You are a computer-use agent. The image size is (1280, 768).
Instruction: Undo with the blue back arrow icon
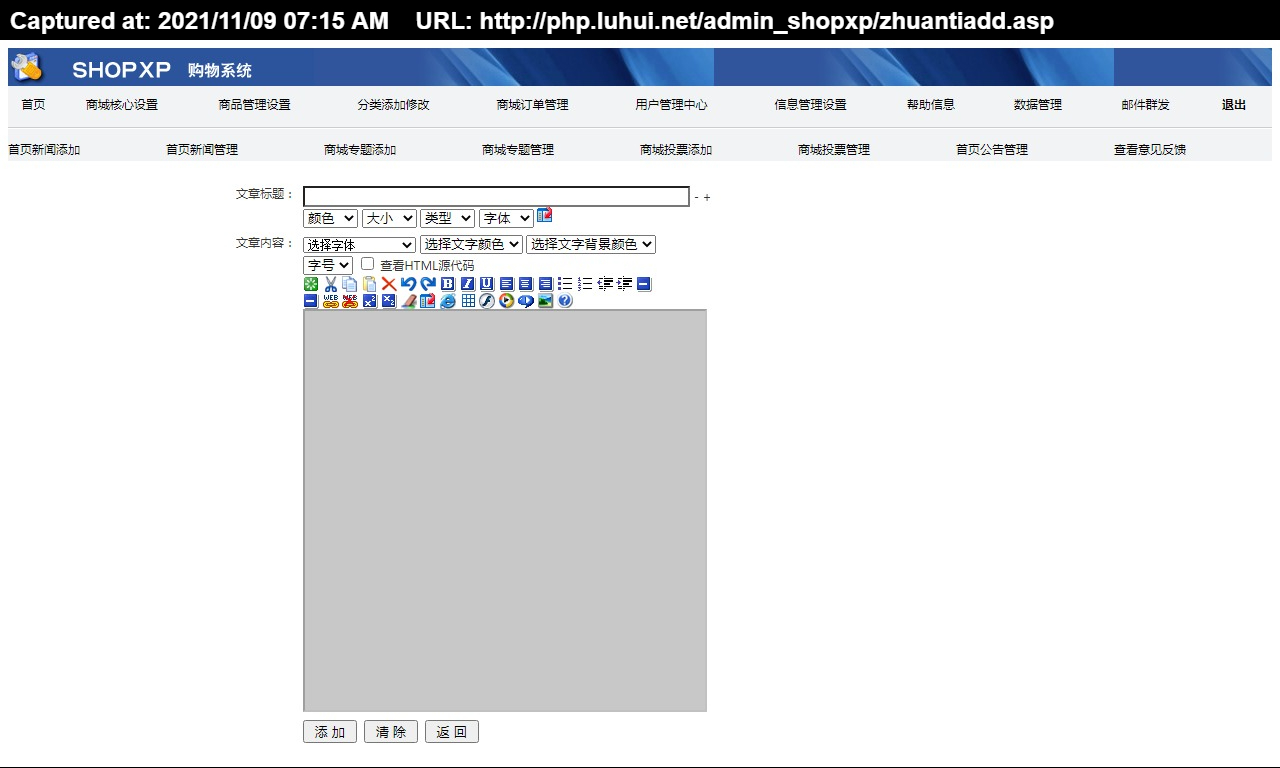[408, 284]
